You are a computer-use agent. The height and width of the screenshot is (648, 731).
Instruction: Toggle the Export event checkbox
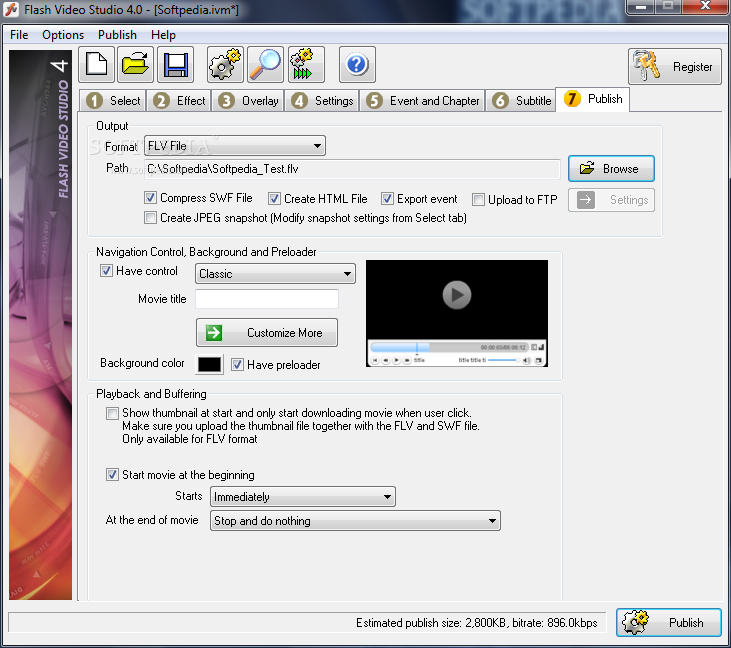tap(387, 199)
